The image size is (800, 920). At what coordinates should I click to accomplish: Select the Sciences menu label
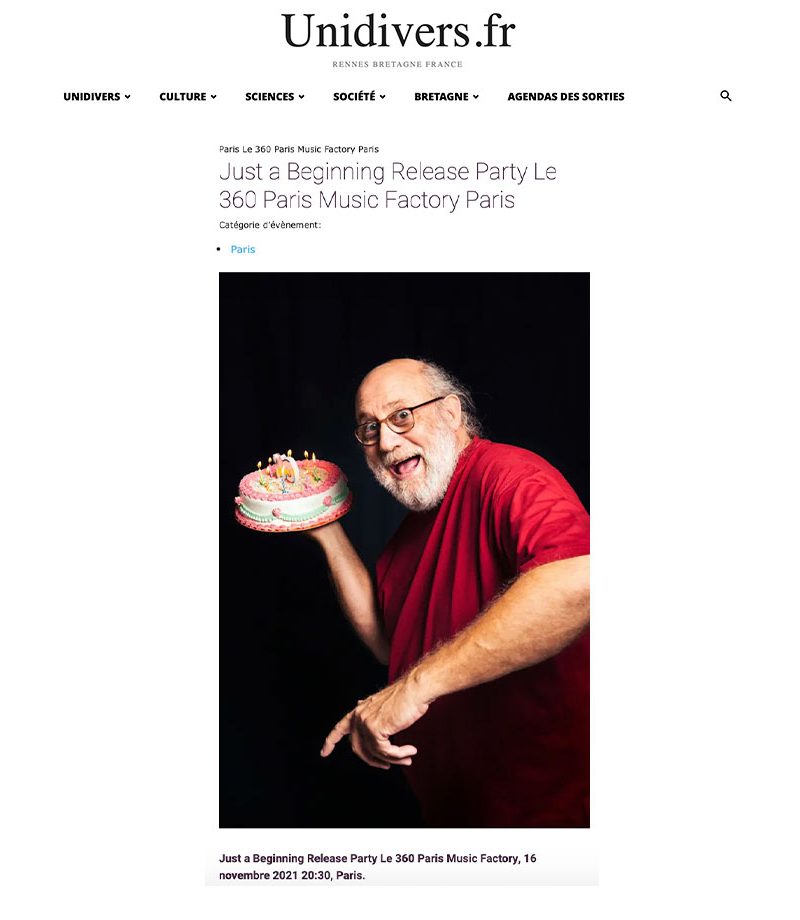(x=269, y=97)
